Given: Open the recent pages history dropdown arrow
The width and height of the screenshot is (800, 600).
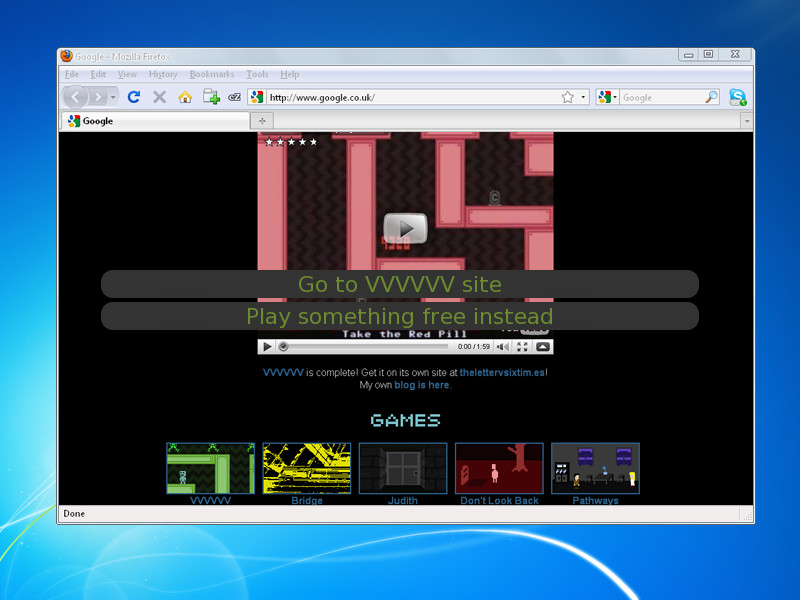Looking at the screenshot, I should pos(113,96).
